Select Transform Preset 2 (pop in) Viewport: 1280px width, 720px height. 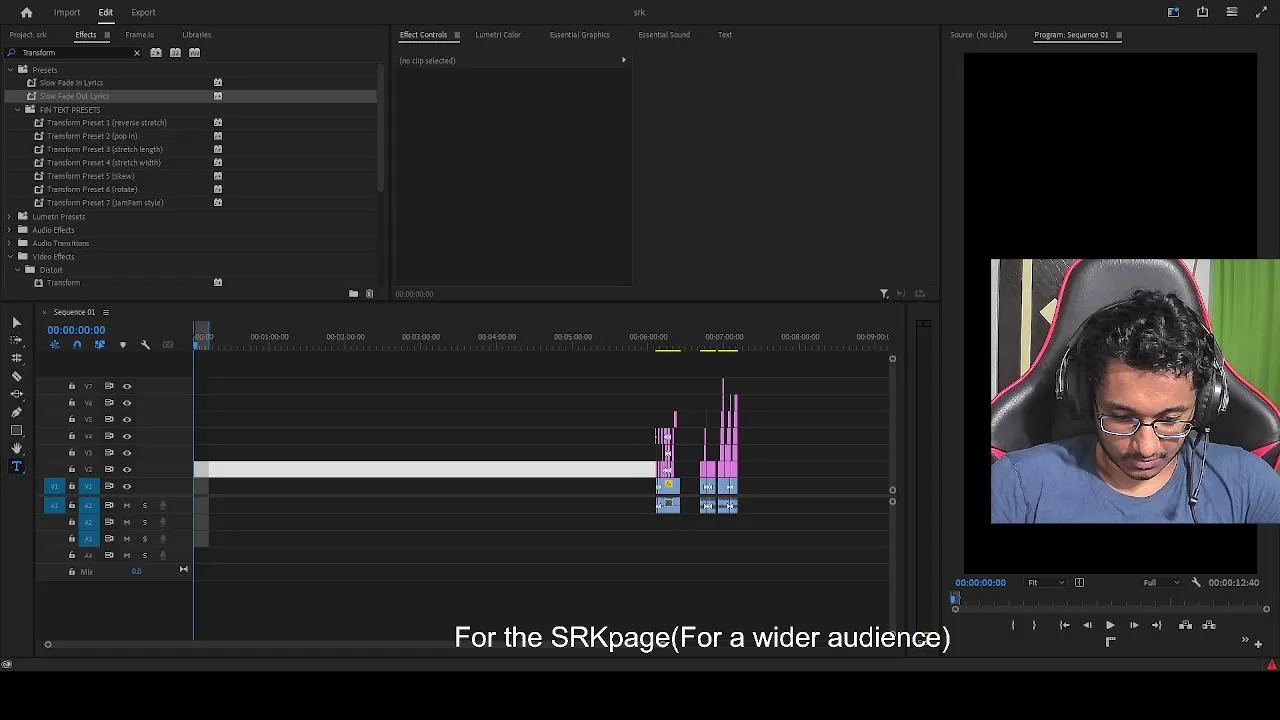tap(92, 136)
